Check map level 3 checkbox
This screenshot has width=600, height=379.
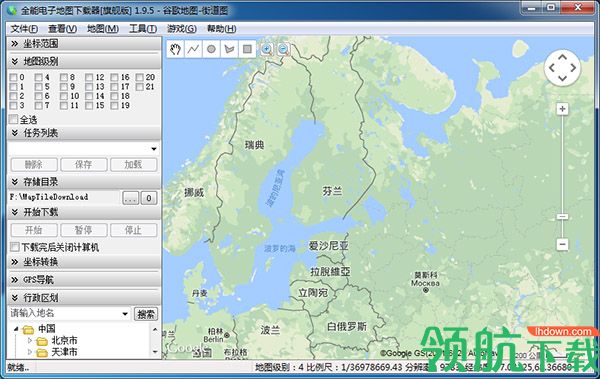(13, 106)
